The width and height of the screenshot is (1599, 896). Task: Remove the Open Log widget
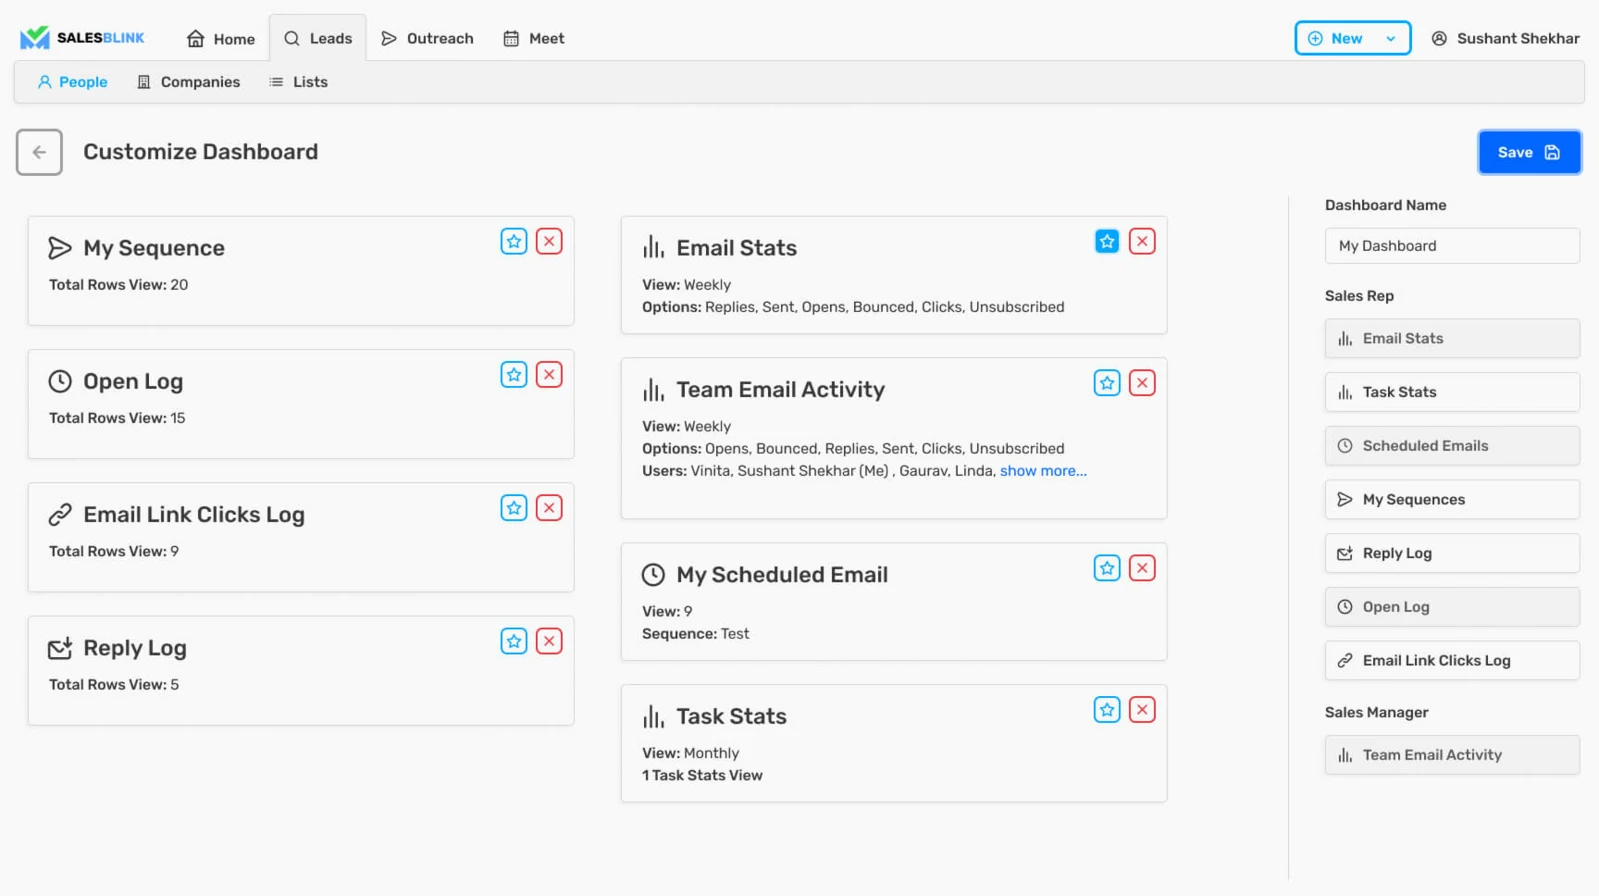(x=549, y=375)
